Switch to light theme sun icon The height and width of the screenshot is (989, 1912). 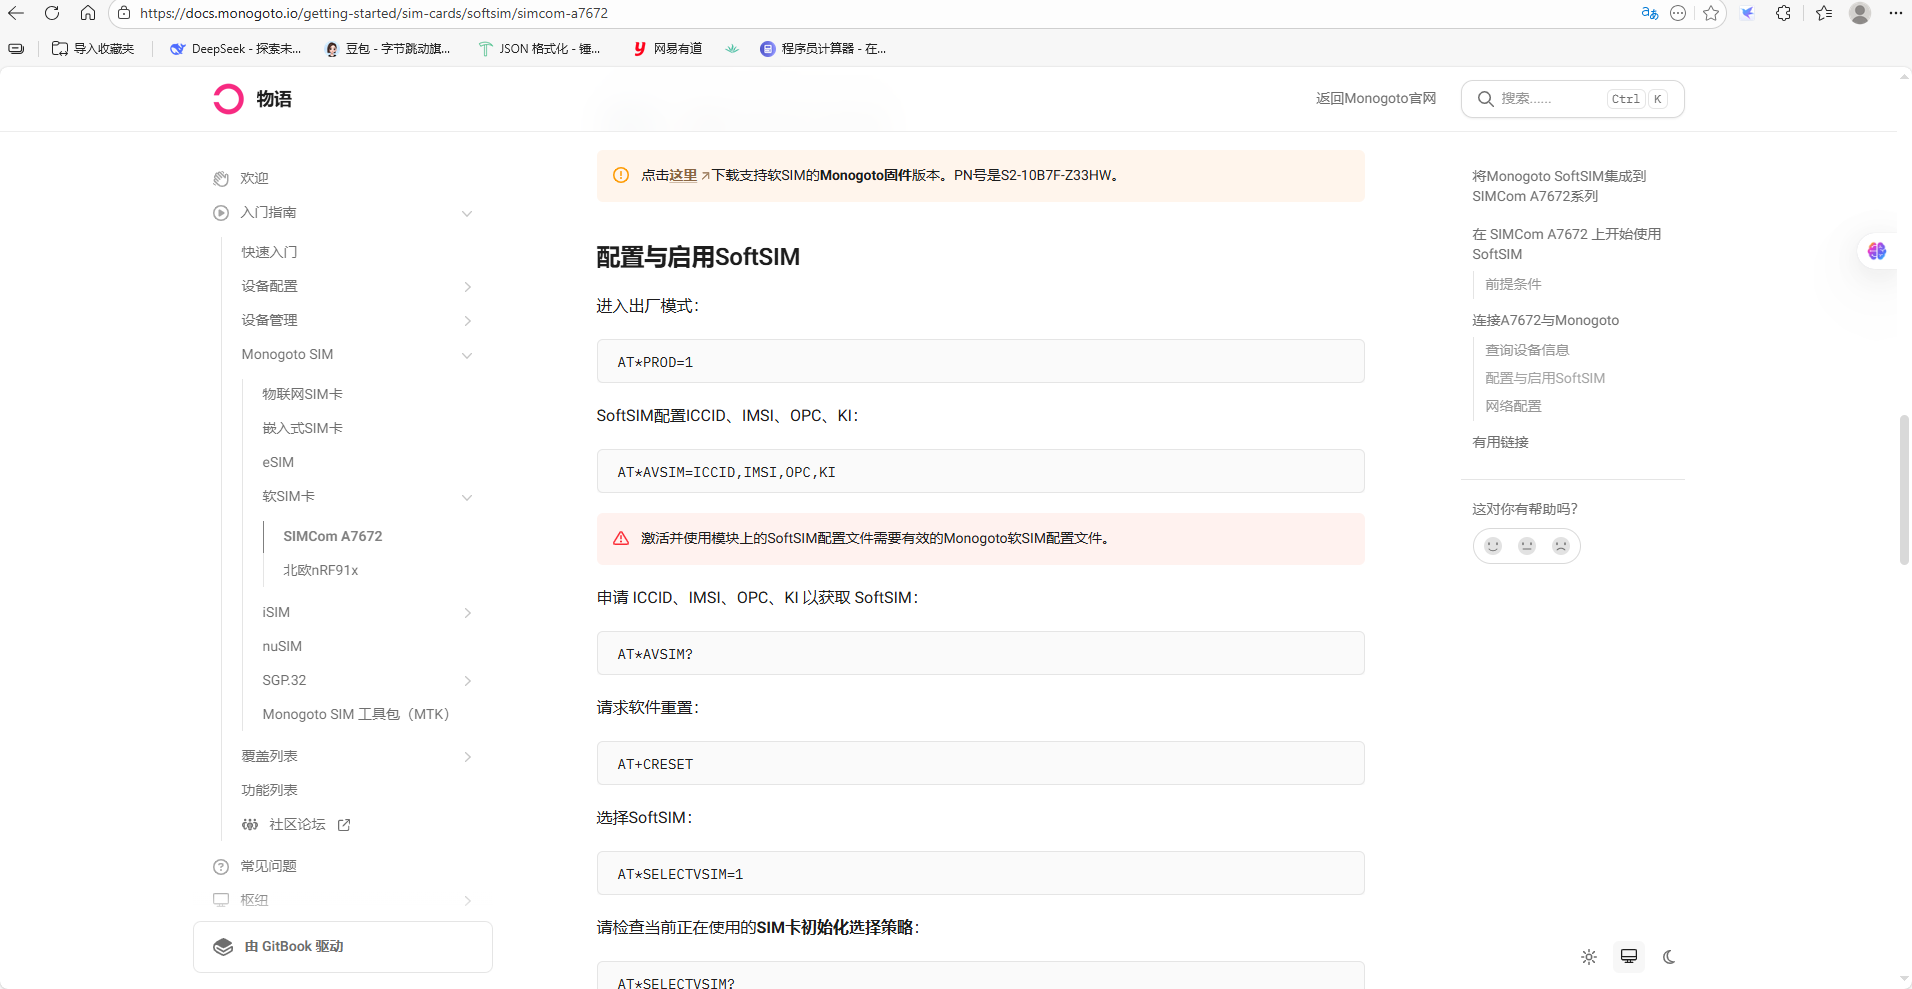coord(1589,957)
